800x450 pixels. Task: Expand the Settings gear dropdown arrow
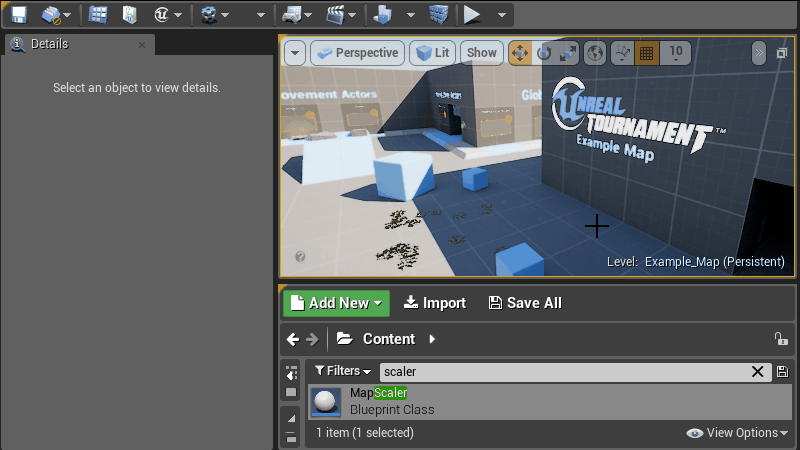(224, 15)
